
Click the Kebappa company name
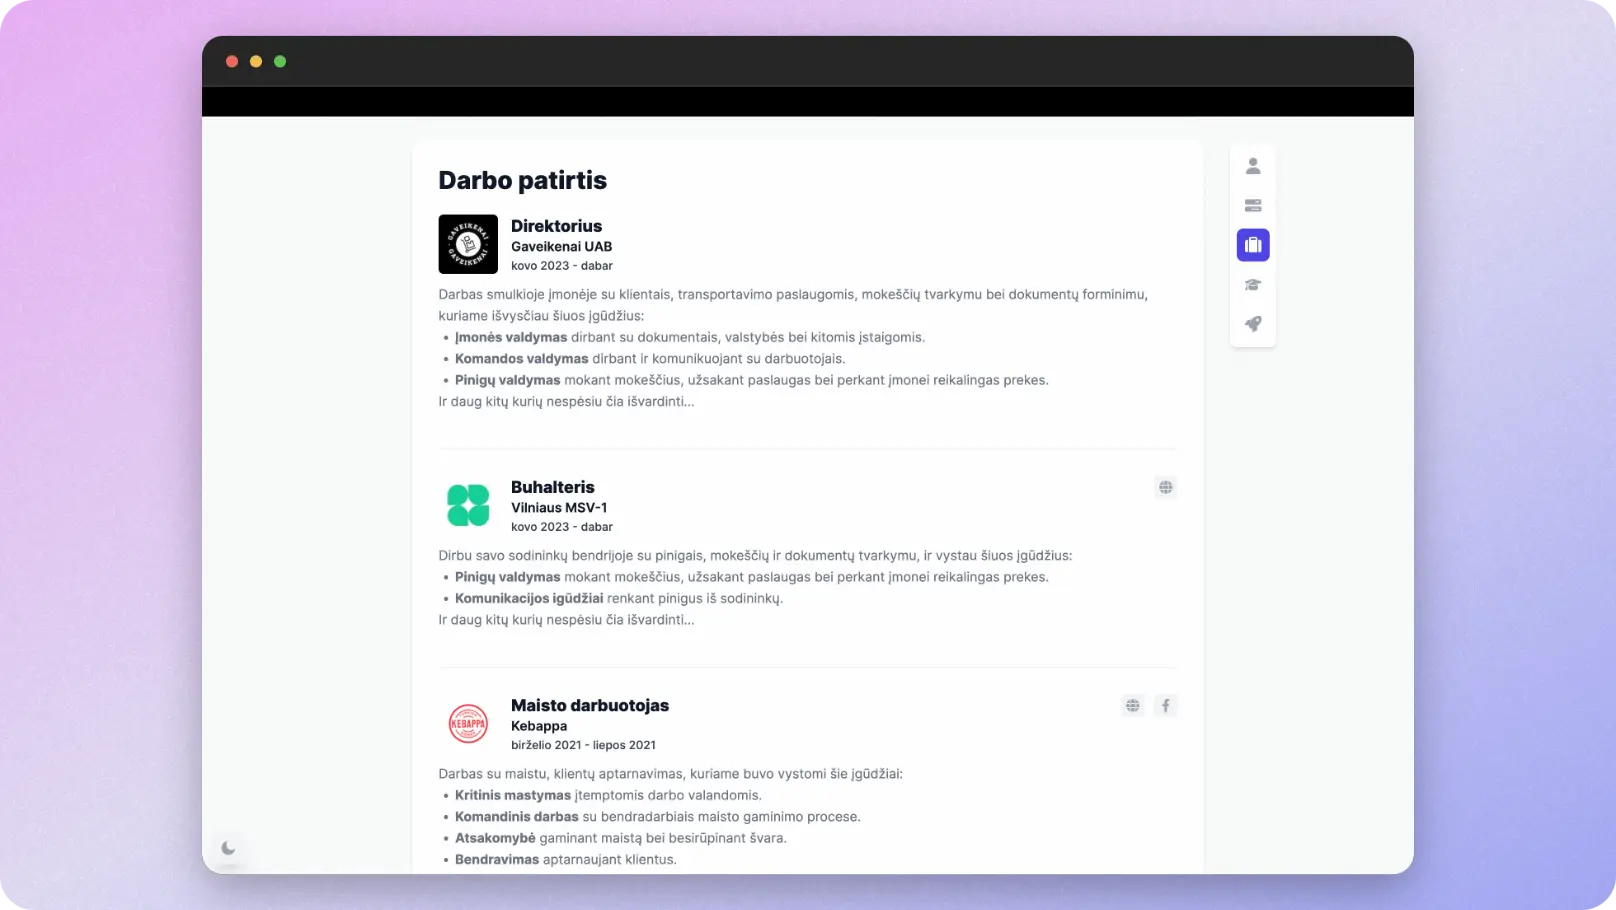point(538,726)
